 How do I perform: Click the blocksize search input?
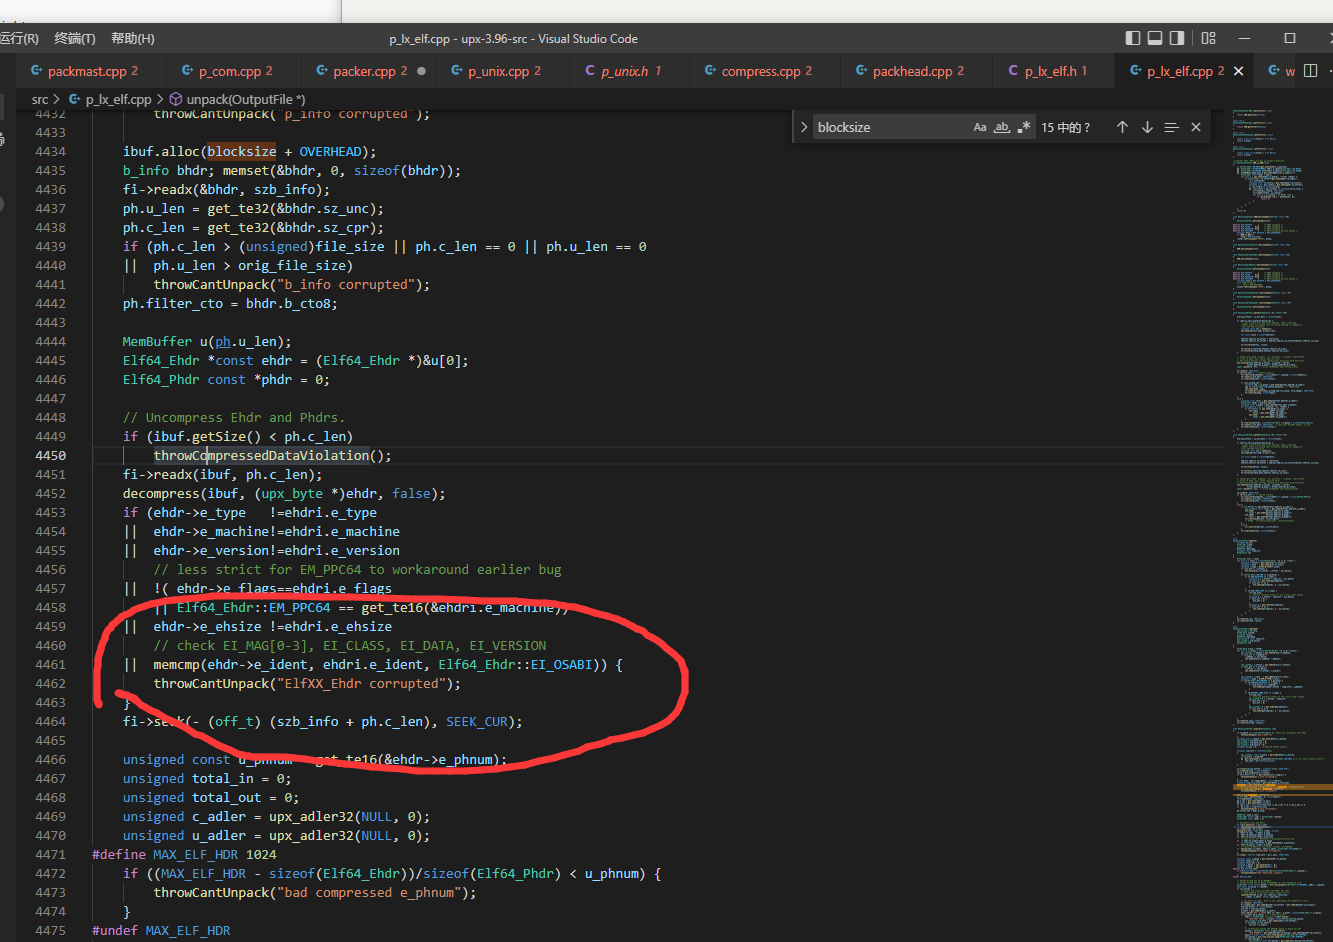pos(890,127)
